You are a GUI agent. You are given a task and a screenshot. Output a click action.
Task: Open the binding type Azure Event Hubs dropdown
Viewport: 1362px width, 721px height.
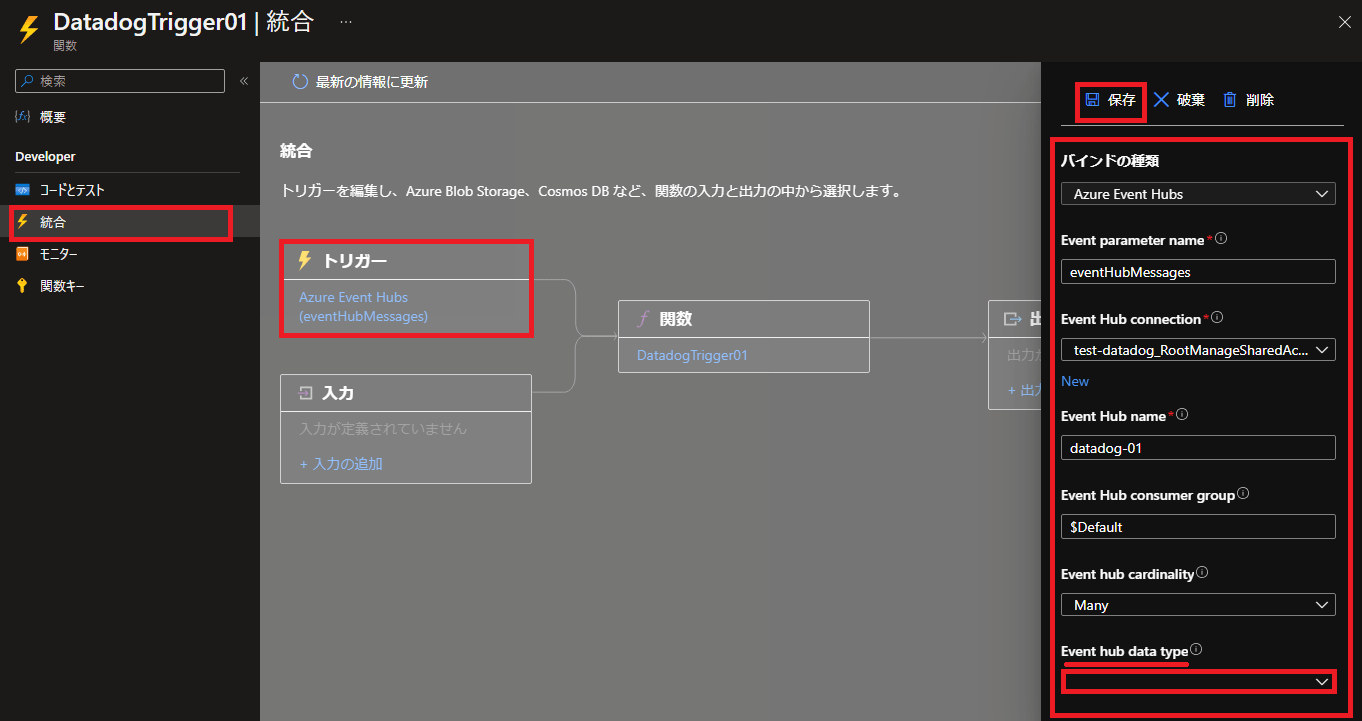pos(1198,194)
